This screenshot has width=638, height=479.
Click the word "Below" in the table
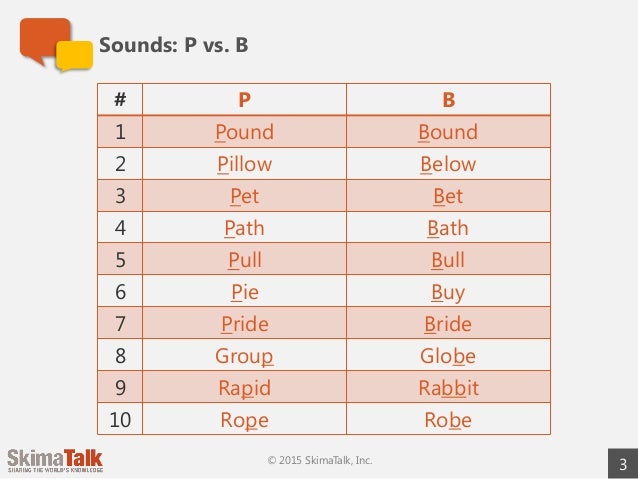pos(448,164)
